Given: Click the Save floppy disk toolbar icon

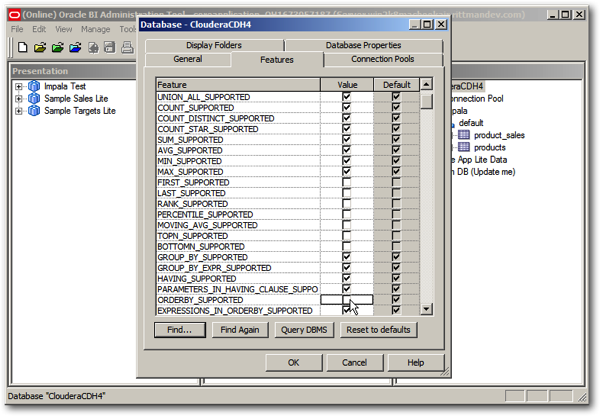Looking at the screenshot, I should (x=110, y=47).
